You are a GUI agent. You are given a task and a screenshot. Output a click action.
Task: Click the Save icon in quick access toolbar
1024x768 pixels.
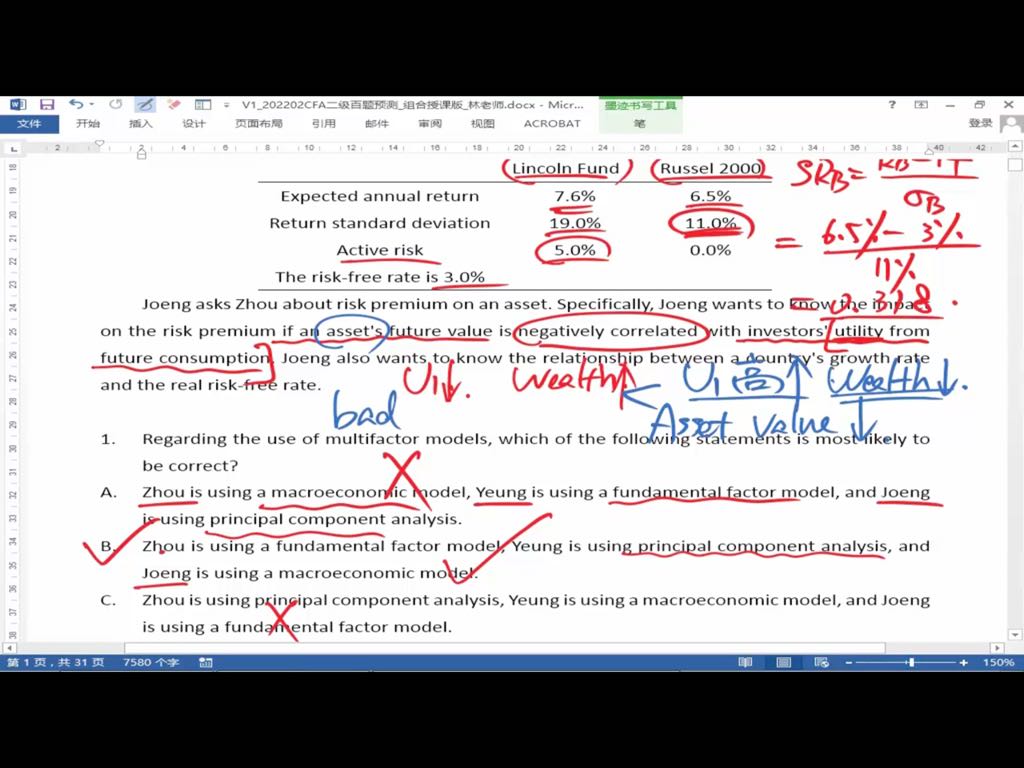[x=47, y=104]
